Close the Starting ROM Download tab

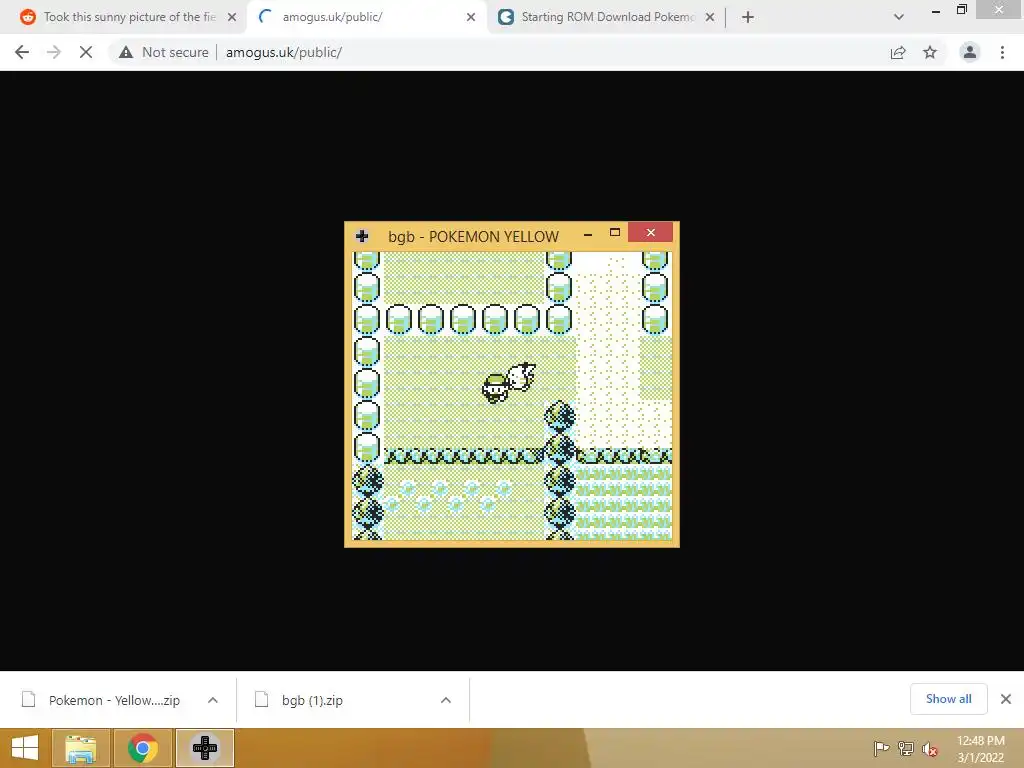coord(710,17)
